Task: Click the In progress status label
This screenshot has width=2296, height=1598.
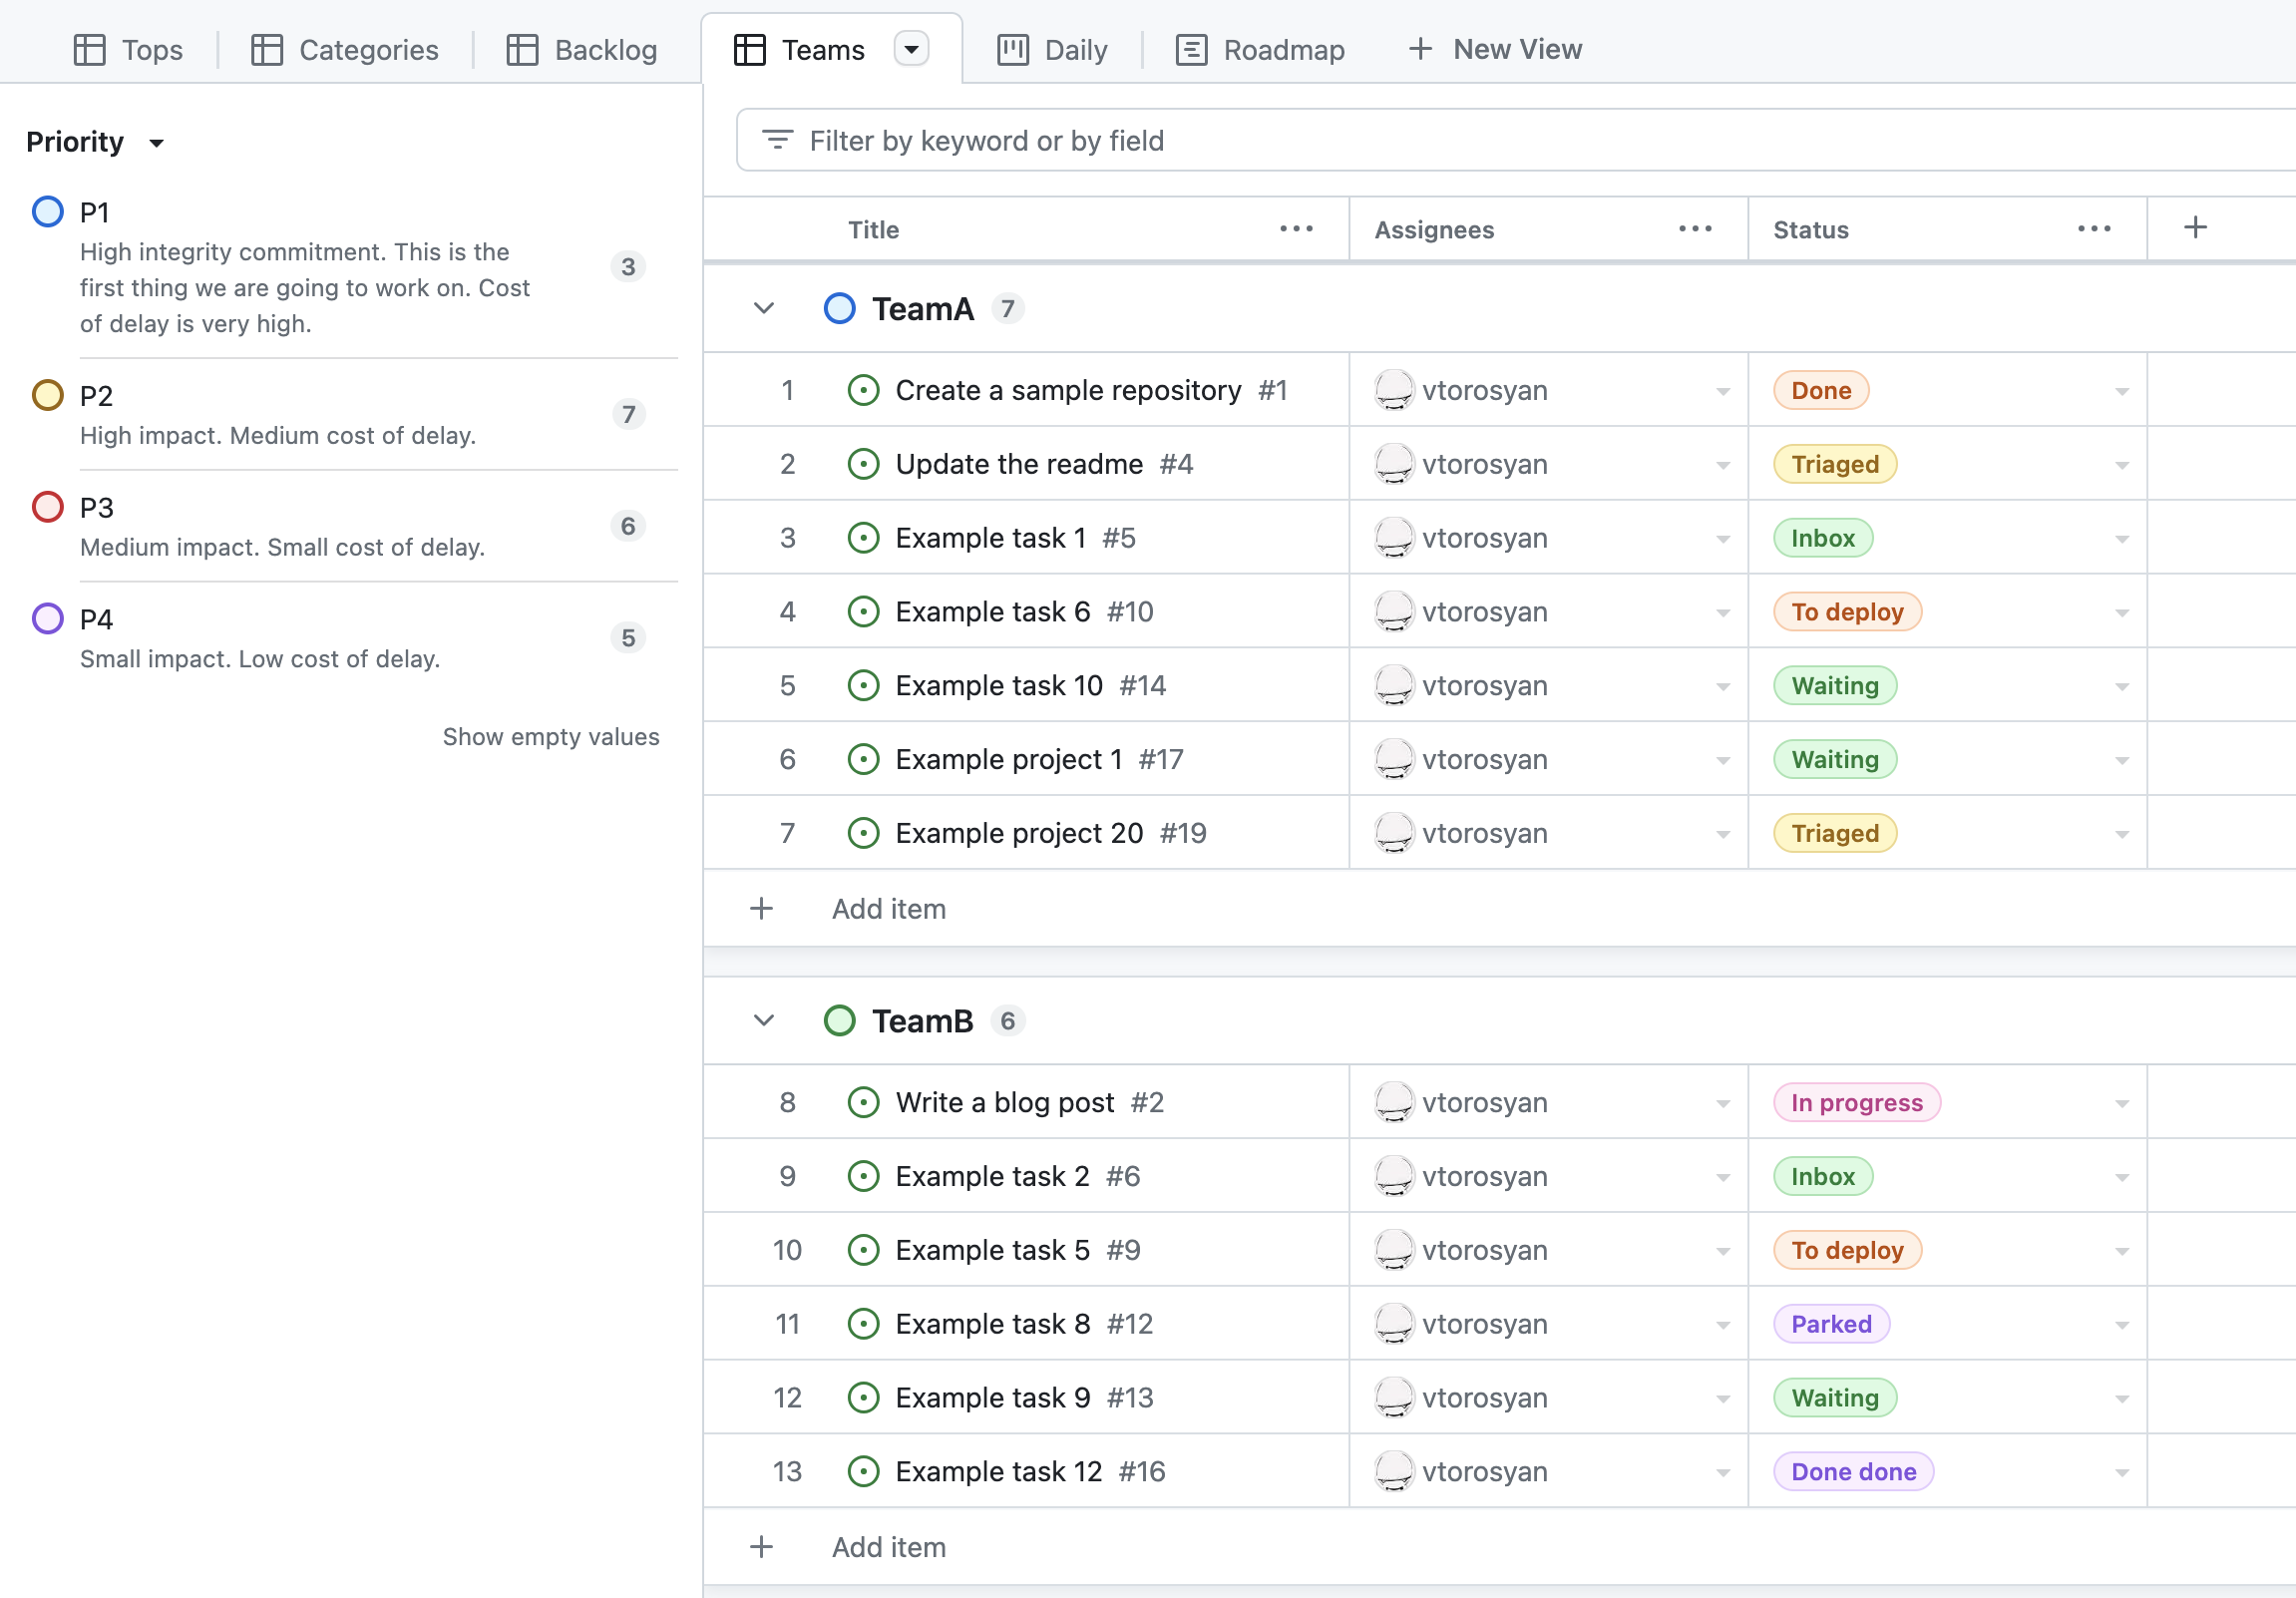Action: (x=1856, y=1103)
